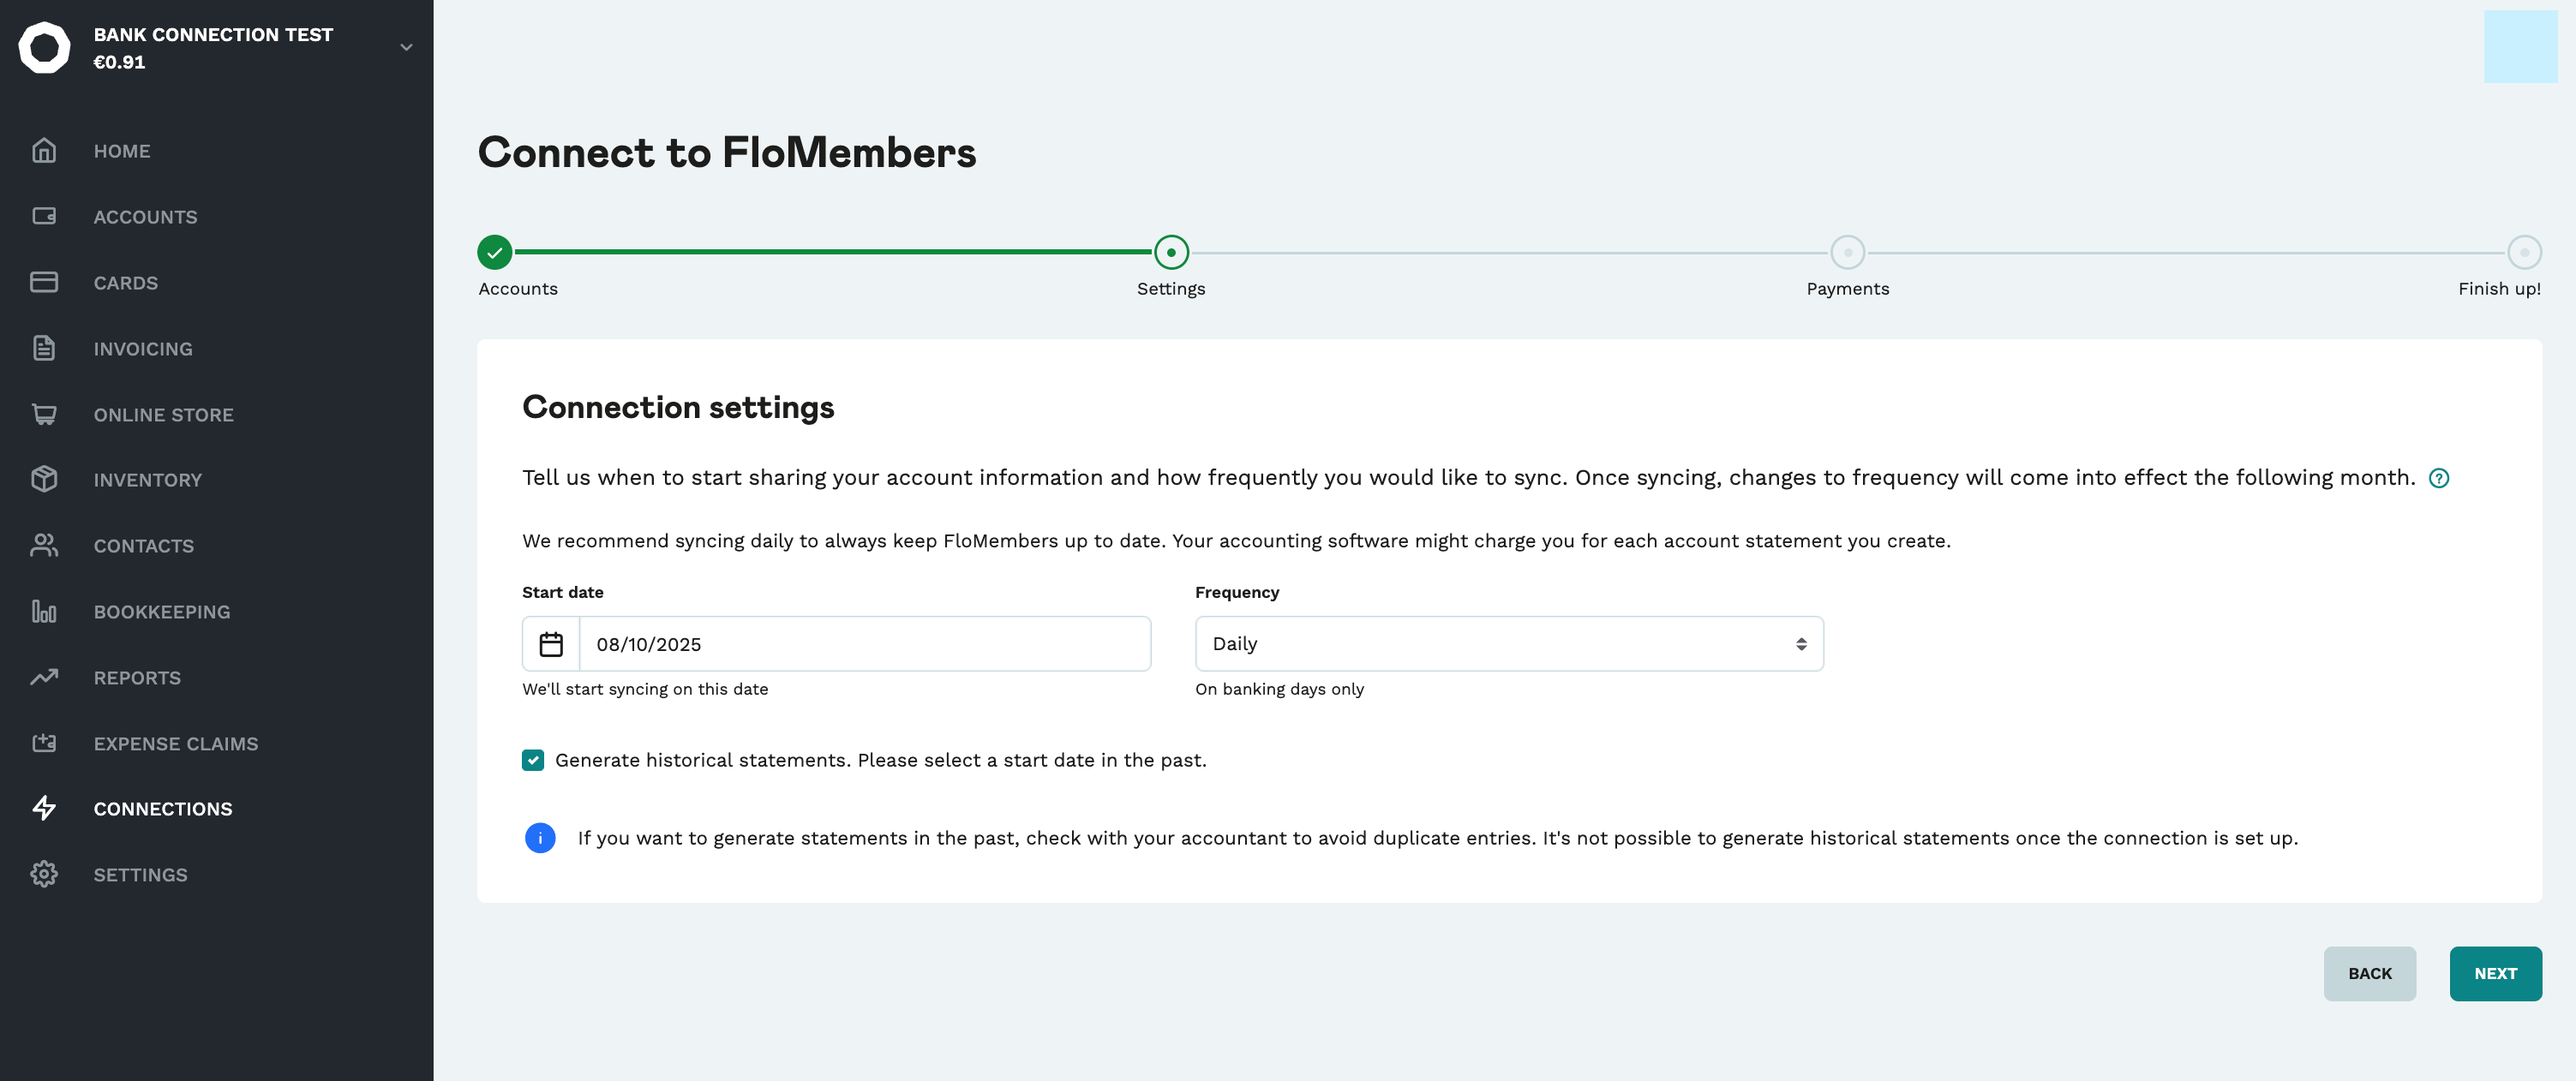This screenshot has height=1081, width=2576.
Task: Click the Next button
Action: [2495, 973]
